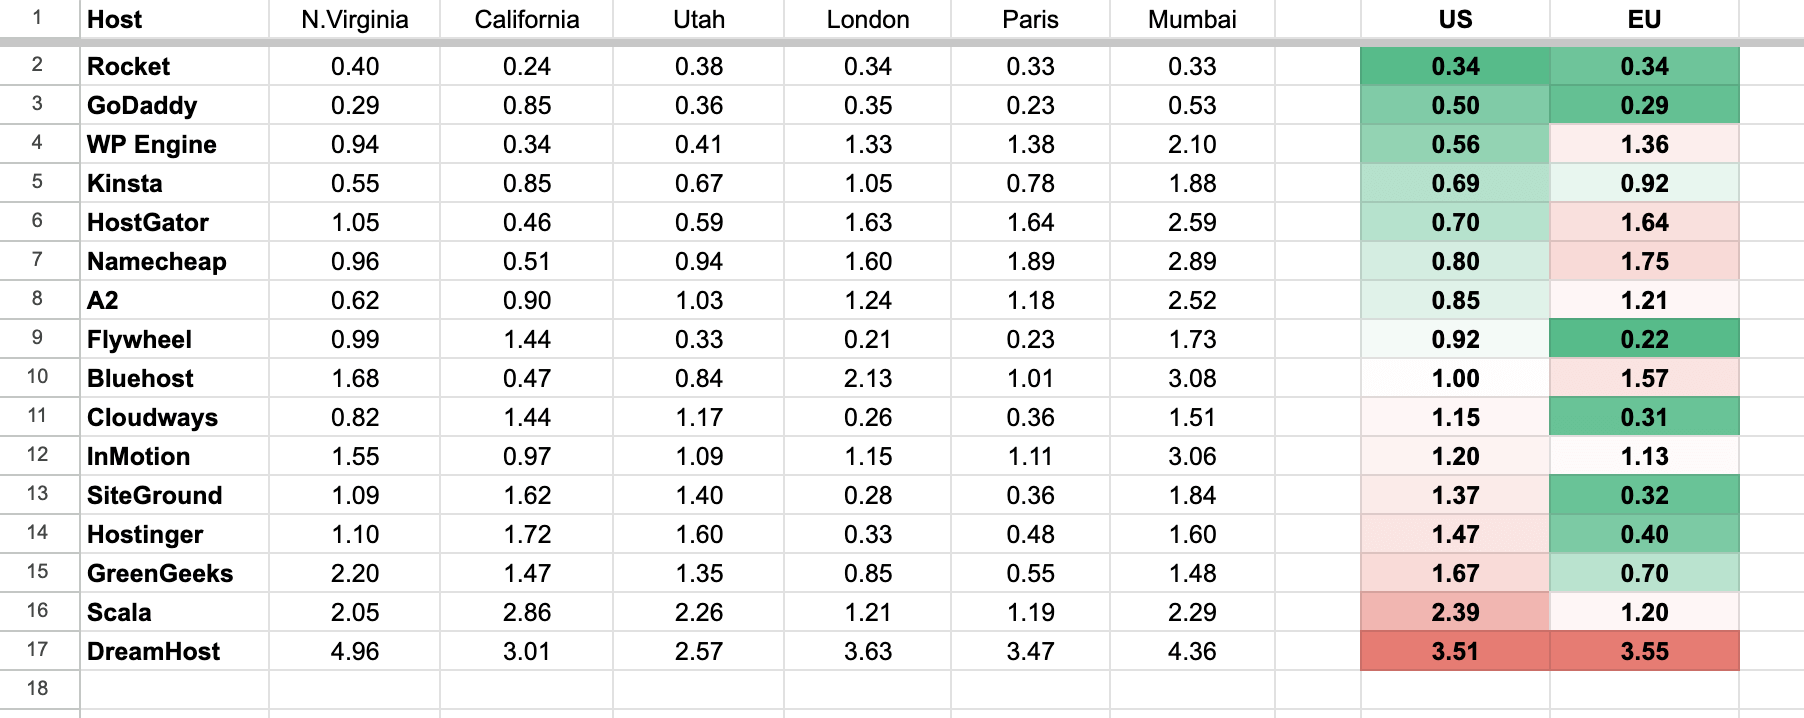Click the N.Virginia column header

pos(355,19)
